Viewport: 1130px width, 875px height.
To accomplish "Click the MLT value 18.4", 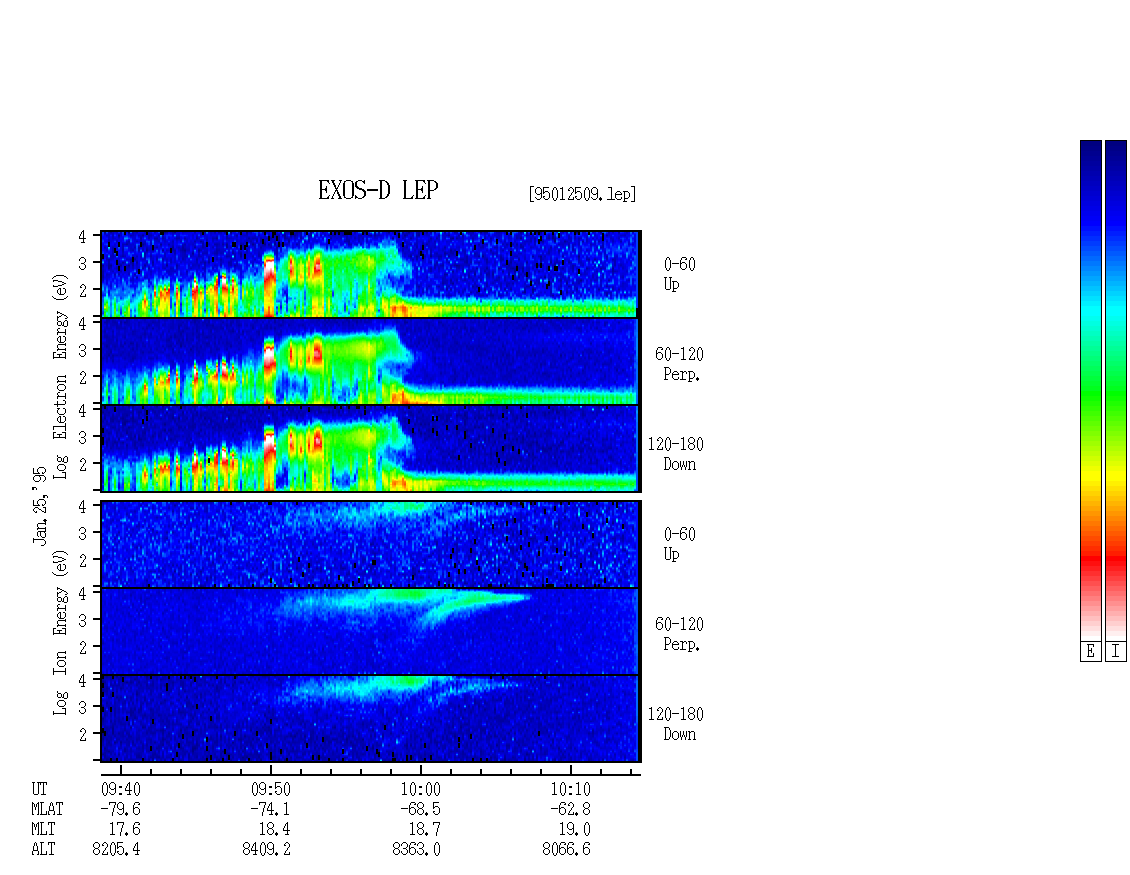I will pos(275,830).
